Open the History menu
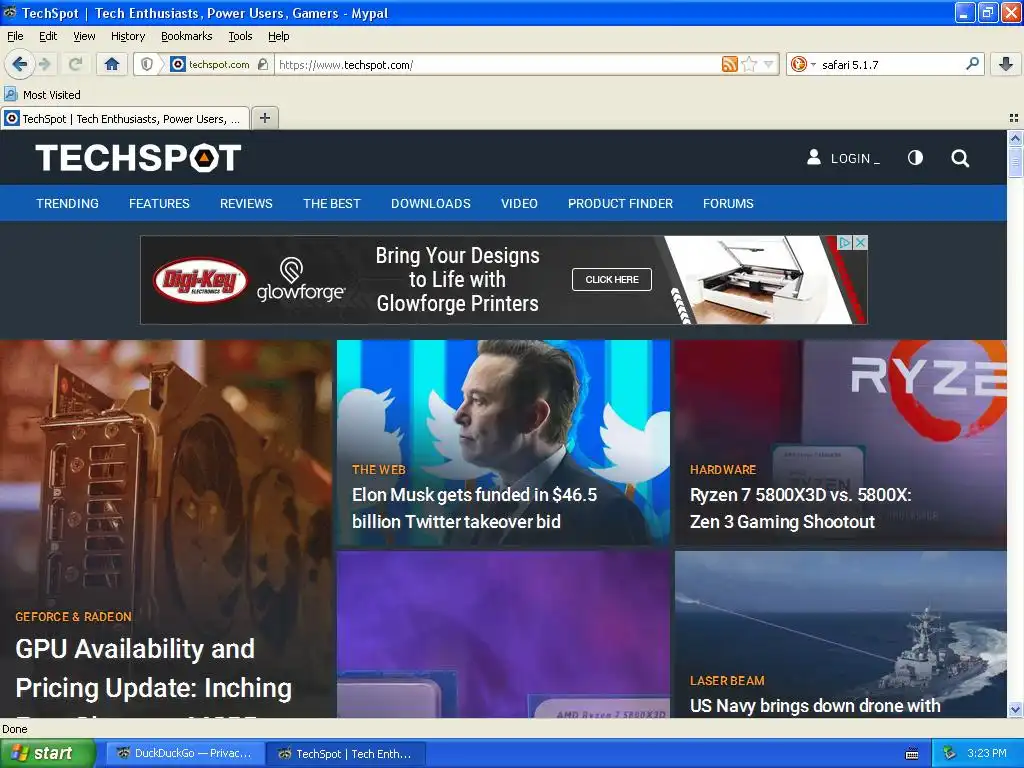 coord(128,36)
